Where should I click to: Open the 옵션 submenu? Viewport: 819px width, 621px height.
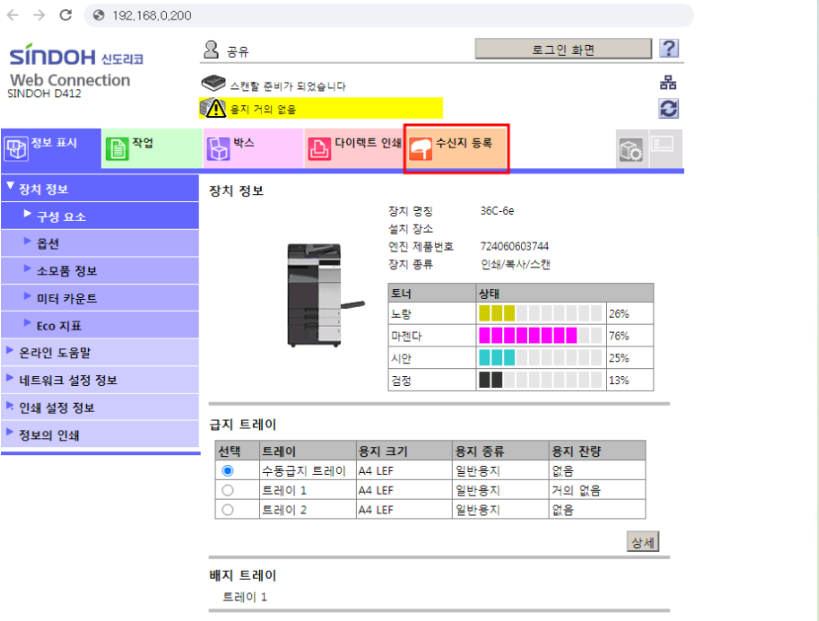click(100, 243)
